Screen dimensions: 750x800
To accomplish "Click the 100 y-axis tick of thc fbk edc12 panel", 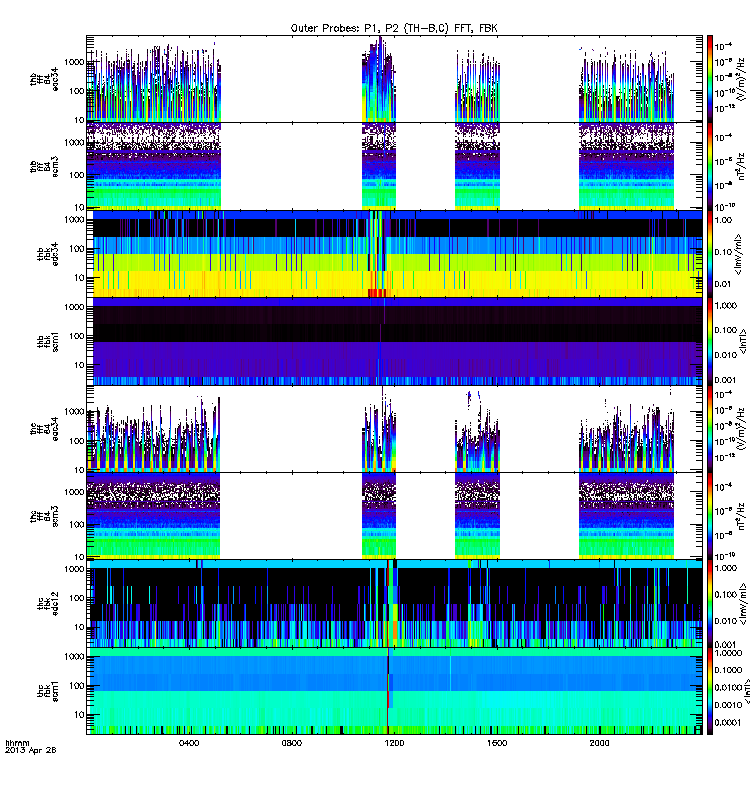I will [x=76, y=598].
